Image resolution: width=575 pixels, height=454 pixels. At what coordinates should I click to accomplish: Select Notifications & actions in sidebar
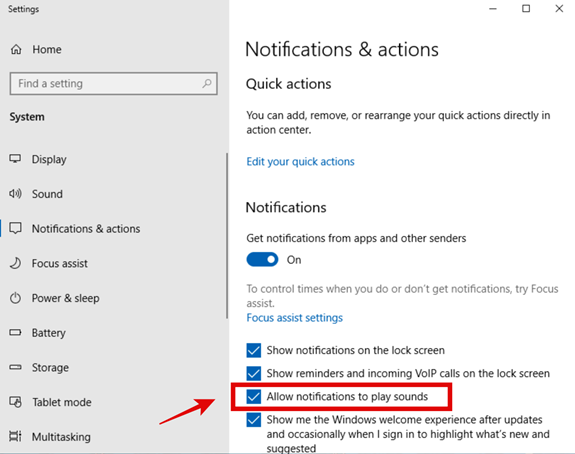point(86,228)
